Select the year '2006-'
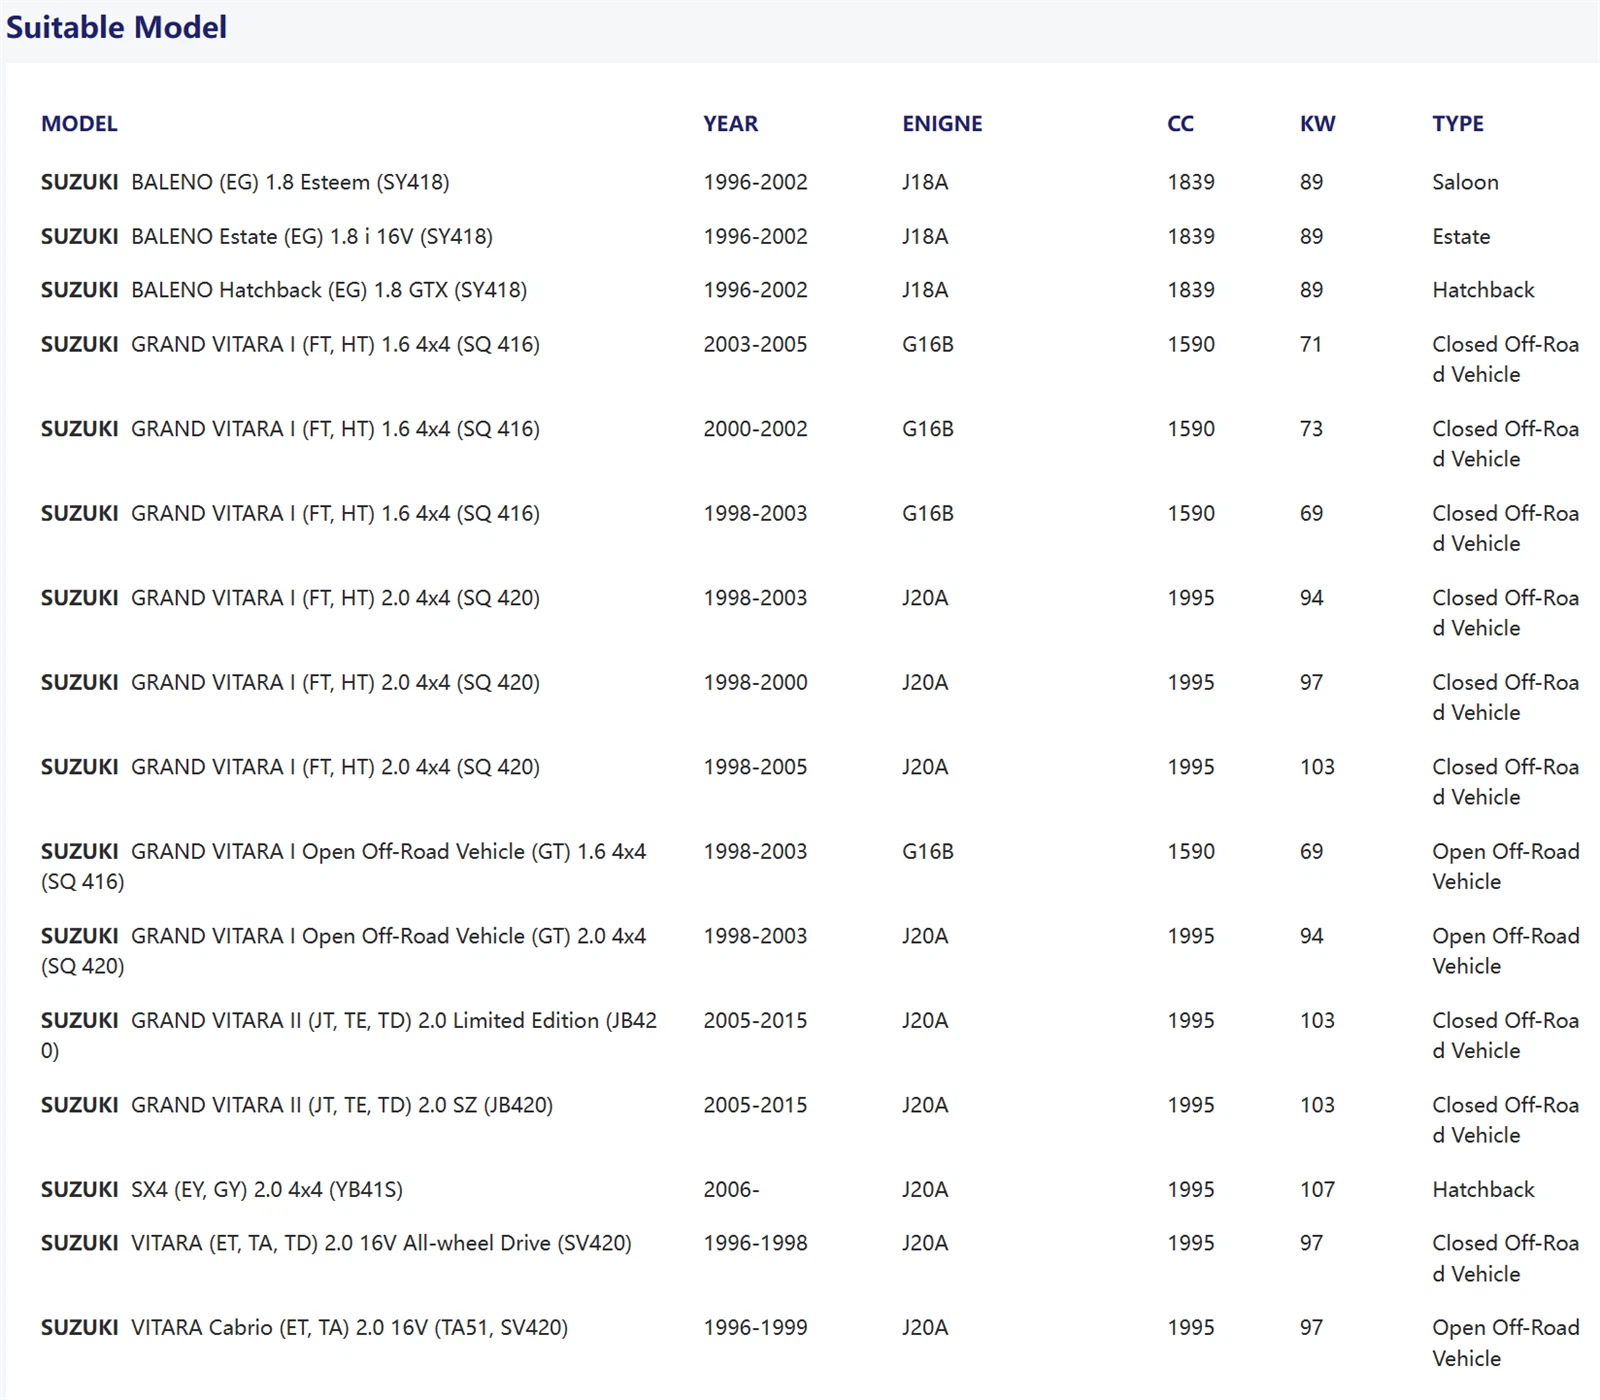 (731, 1190)
